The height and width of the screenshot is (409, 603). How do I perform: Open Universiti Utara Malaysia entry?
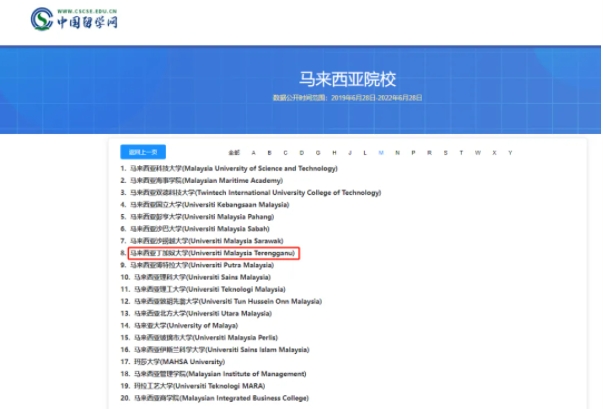tap(203, 313)
